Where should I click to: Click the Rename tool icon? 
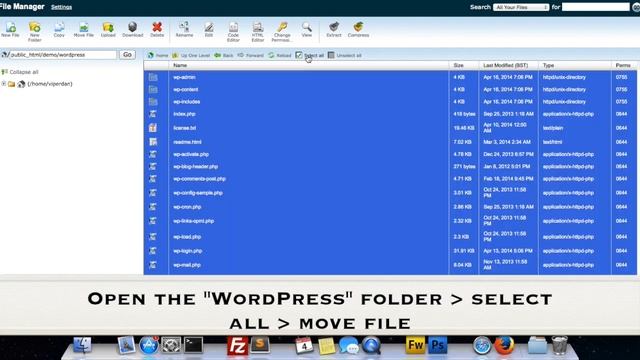184,30
